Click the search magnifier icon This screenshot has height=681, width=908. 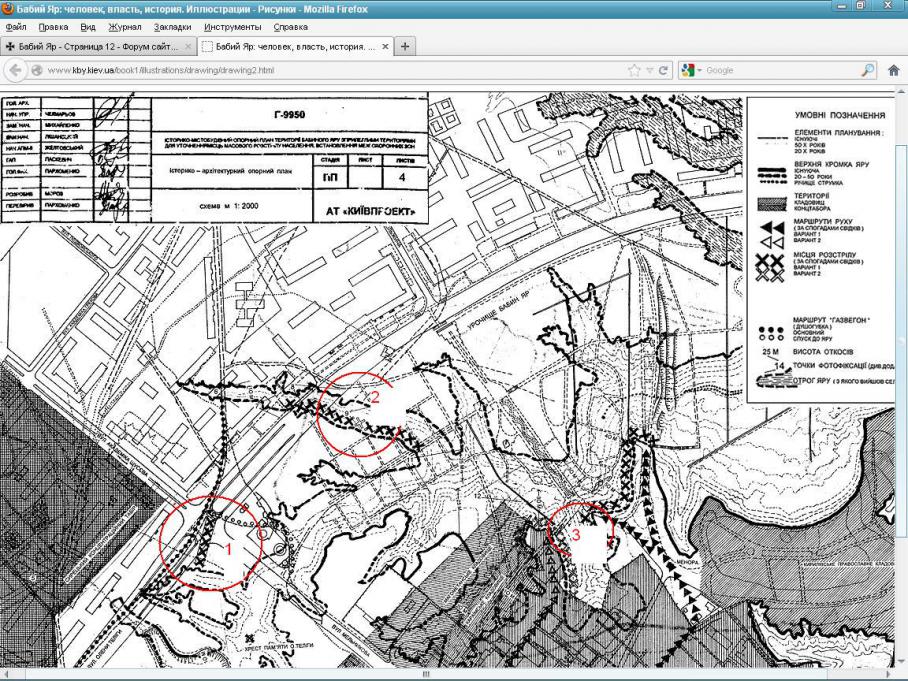[867, 71]
